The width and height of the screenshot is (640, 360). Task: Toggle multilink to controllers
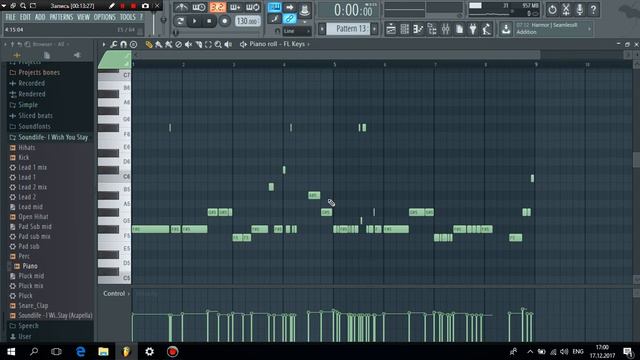pyautogui.click(x=289, y=19)
